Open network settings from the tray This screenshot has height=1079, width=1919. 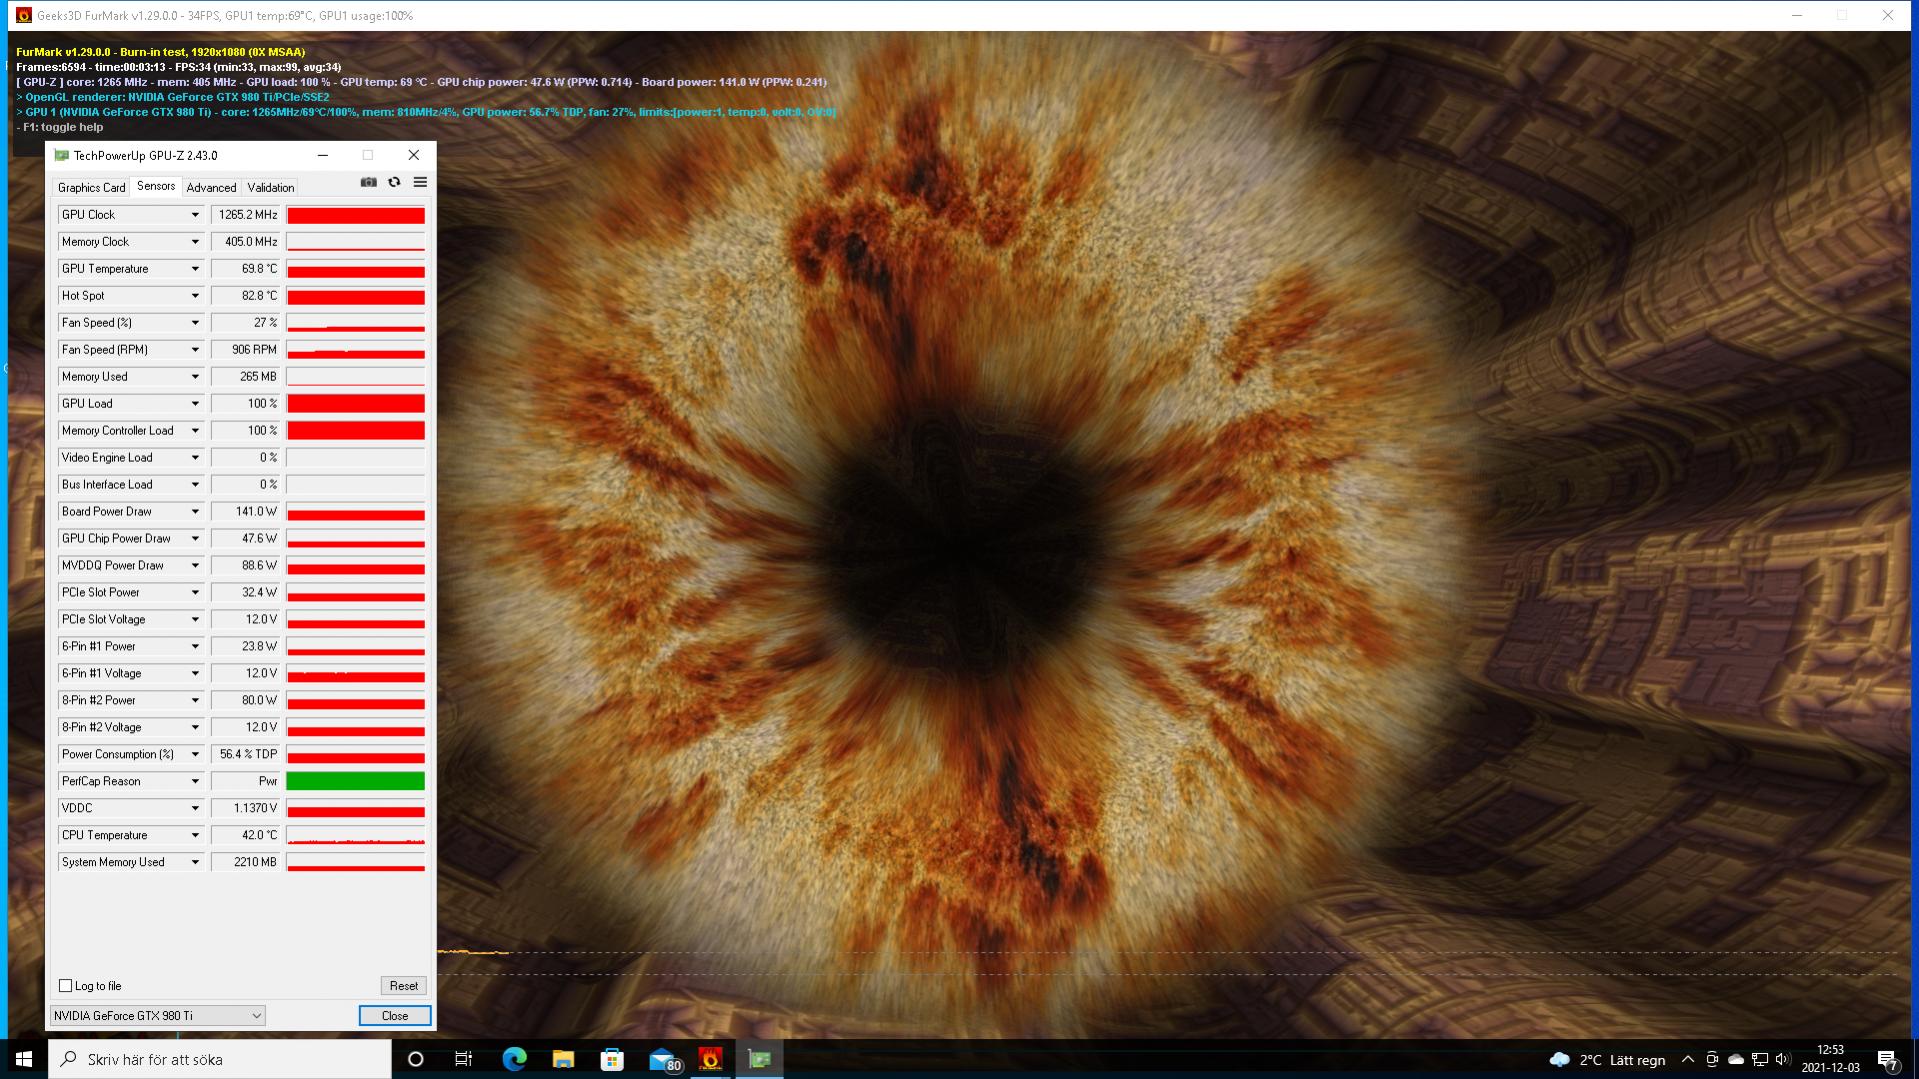coord(1760,1060)
